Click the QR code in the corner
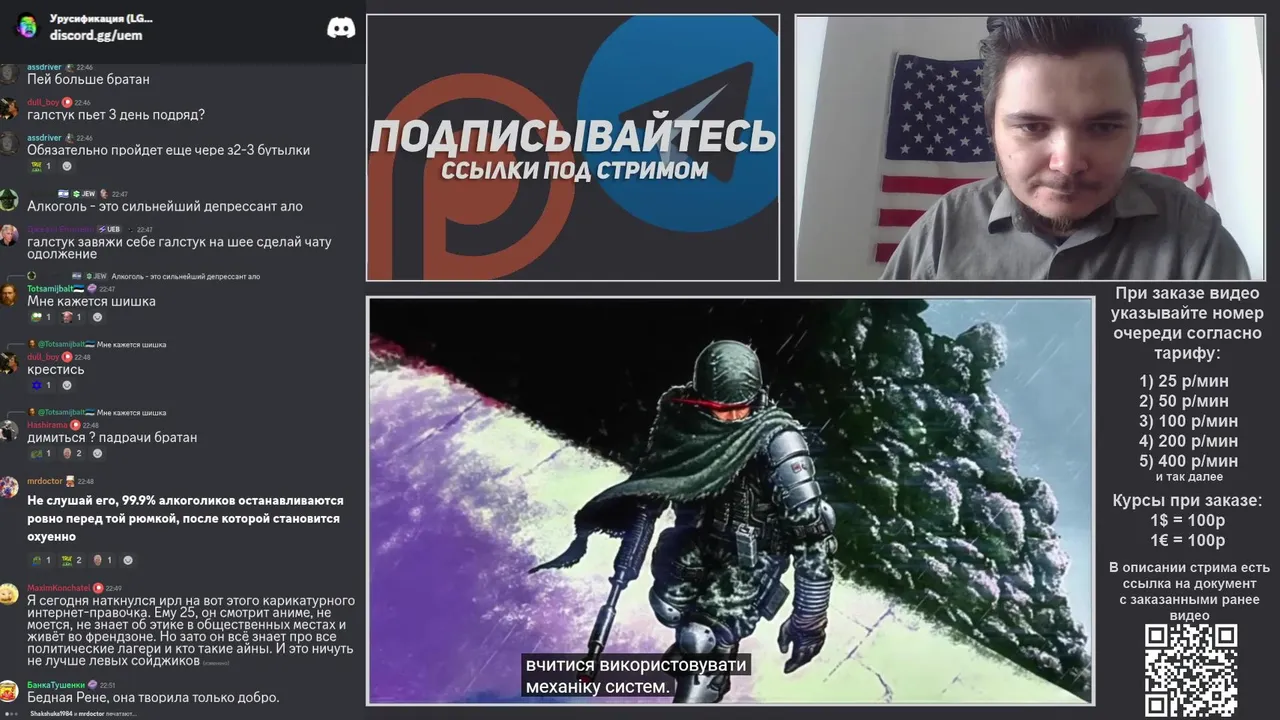Viewport: 1280px width, 720px height. [1191, 670]
